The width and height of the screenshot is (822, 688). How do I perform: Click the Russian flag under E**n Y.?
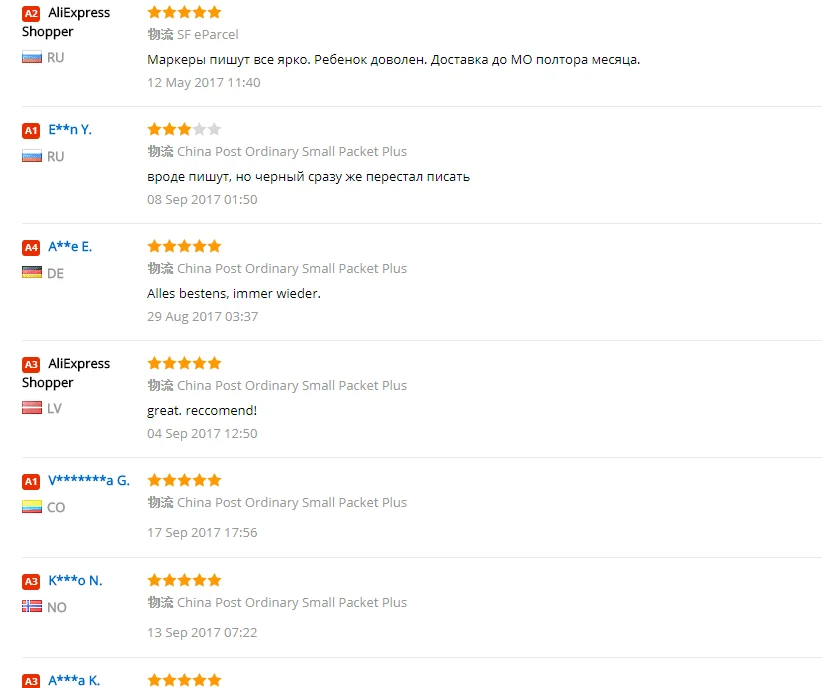click(31, 156)
